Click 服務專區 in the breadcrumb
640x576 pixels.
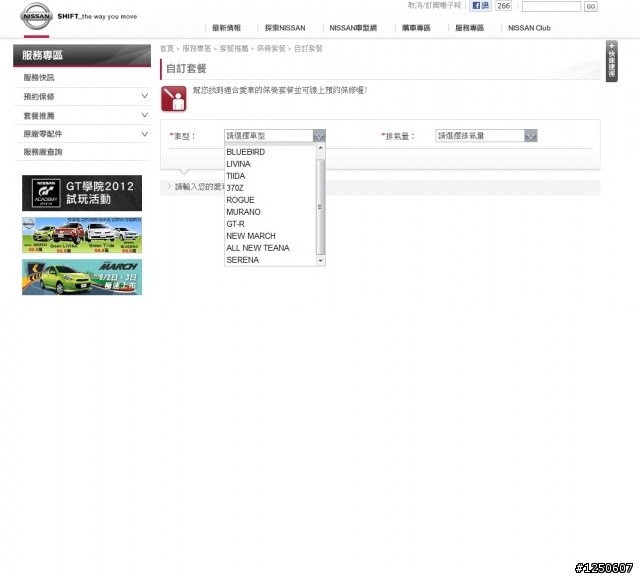coord(196,49)
